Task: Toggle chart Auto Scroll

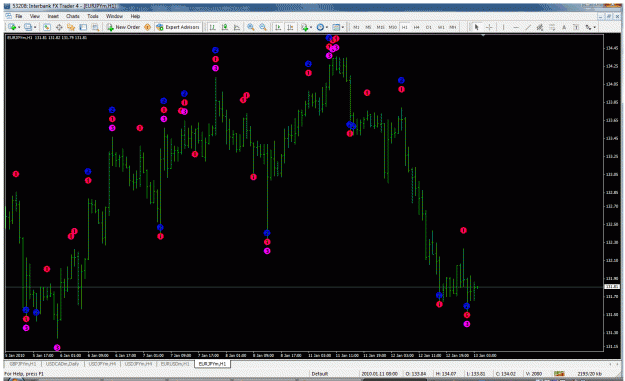Action: [x=278, y=27]
